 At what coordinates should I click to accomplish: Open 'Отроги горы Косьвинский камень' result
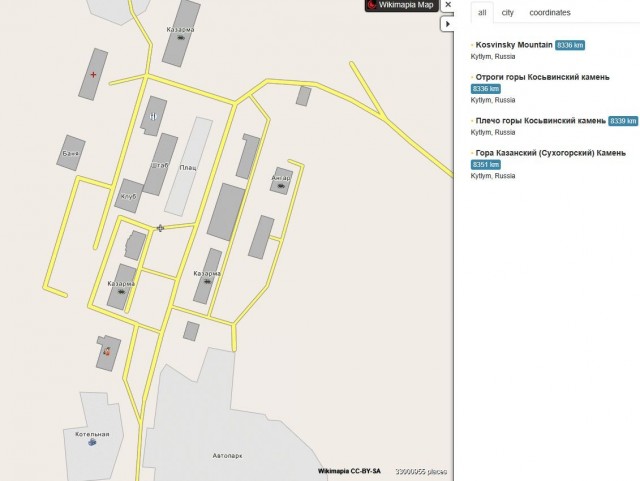point(542,77)
